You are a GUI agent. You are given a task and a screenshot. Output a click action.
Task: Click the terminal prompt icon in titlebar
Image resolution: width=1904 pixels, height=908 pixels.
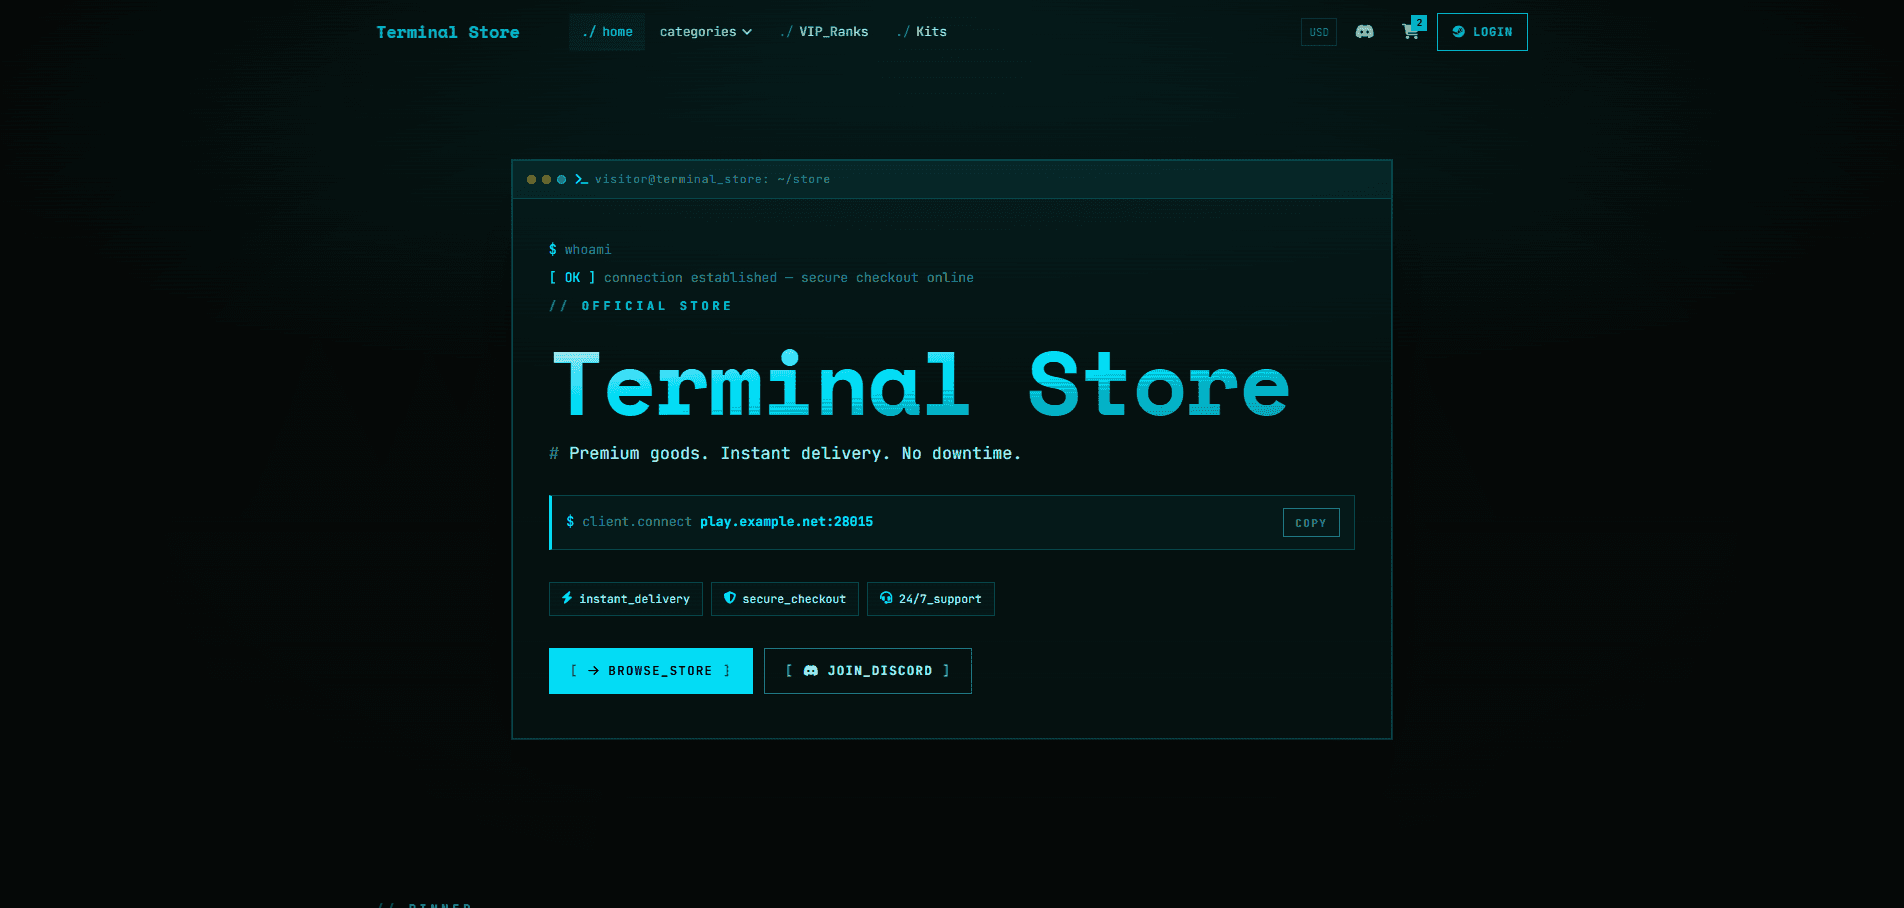tap(581, 179)
